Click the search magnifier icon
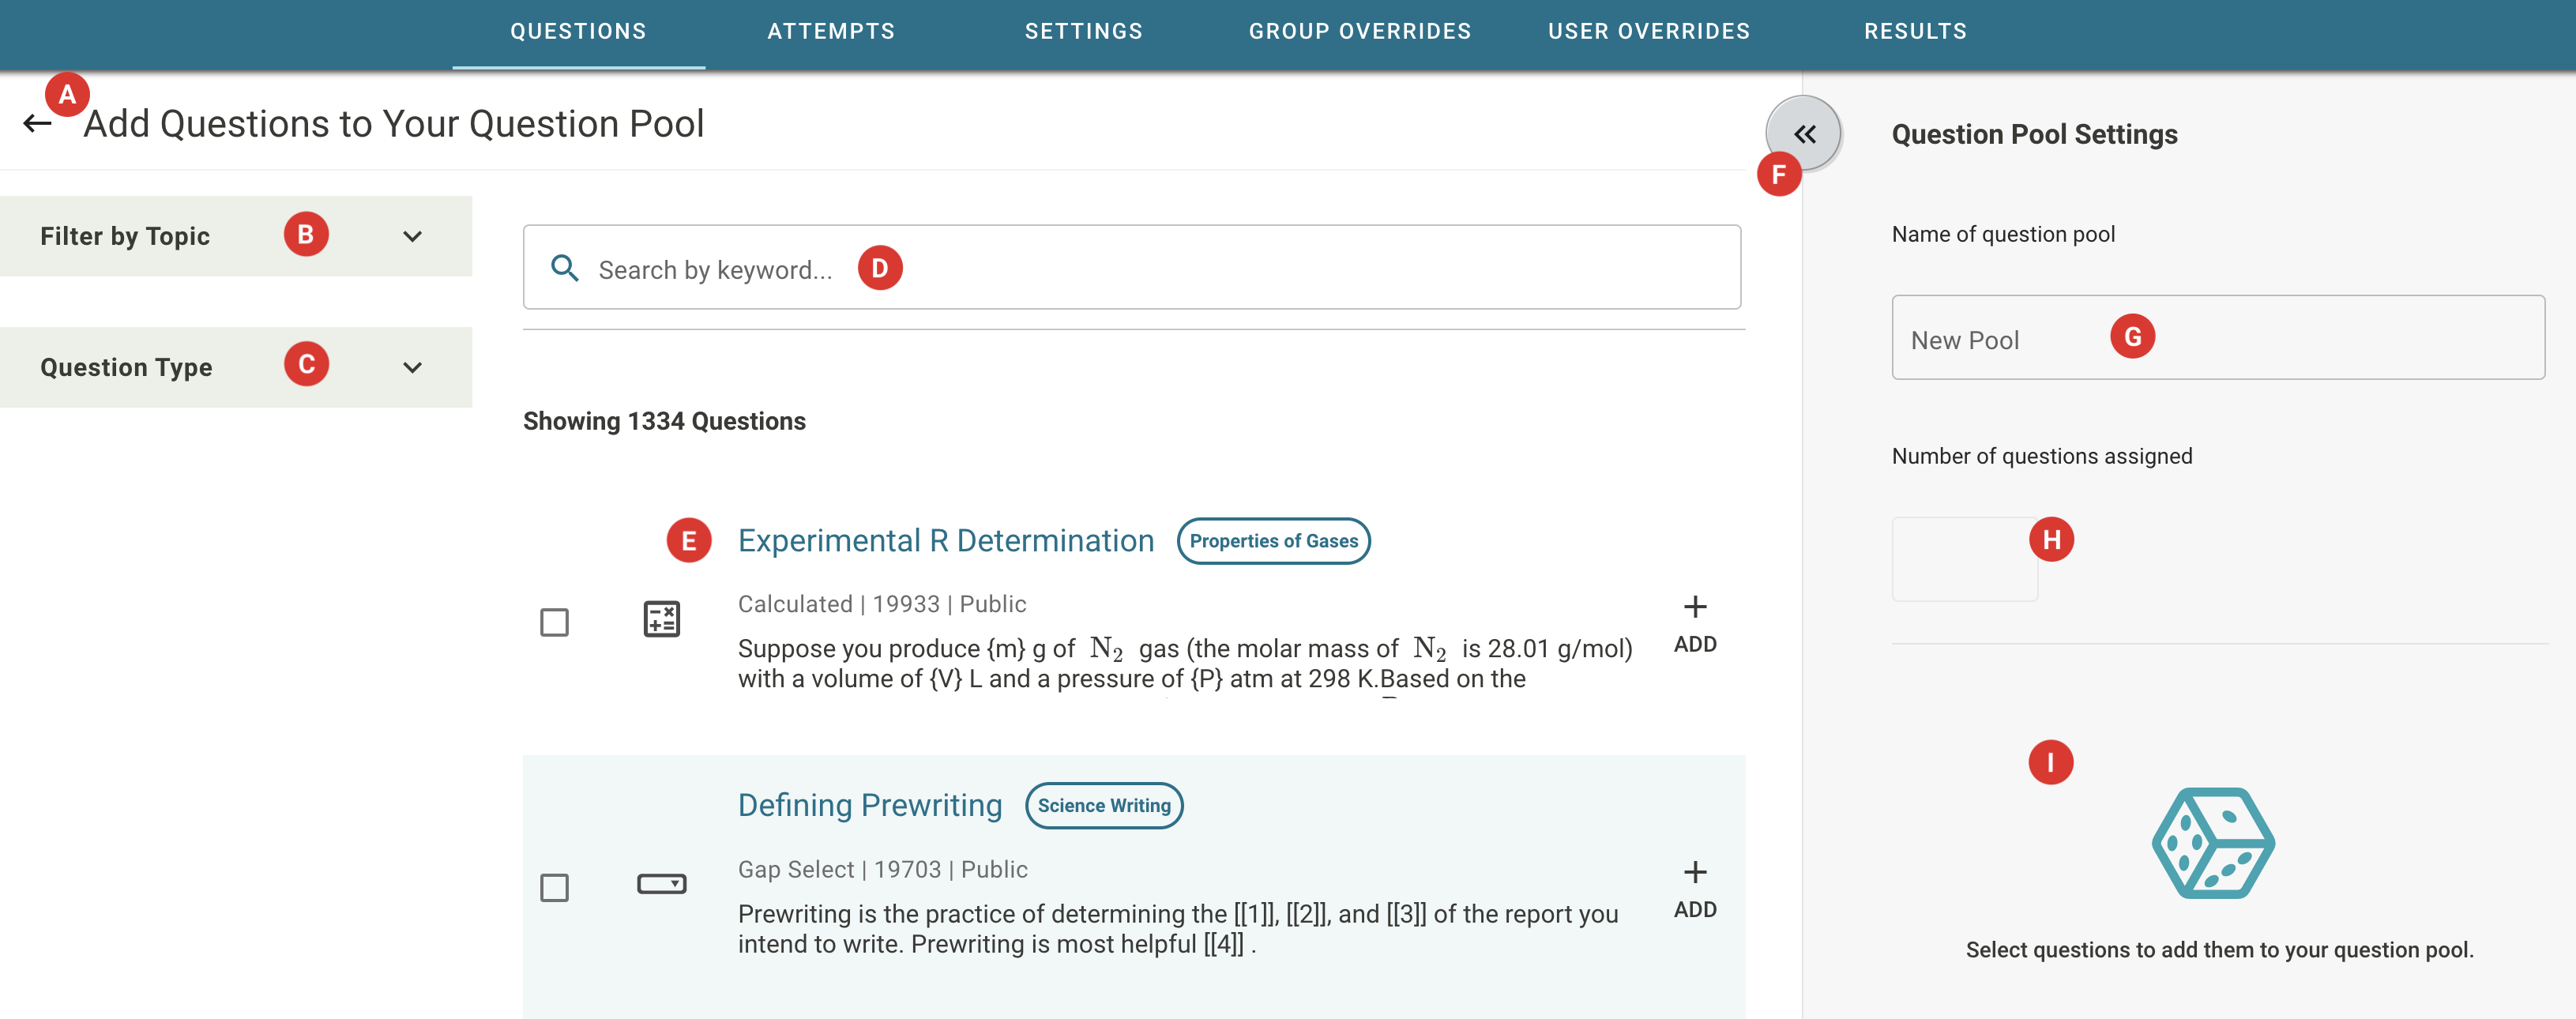Screen dimensions: 2576x1019 point(565,268)
